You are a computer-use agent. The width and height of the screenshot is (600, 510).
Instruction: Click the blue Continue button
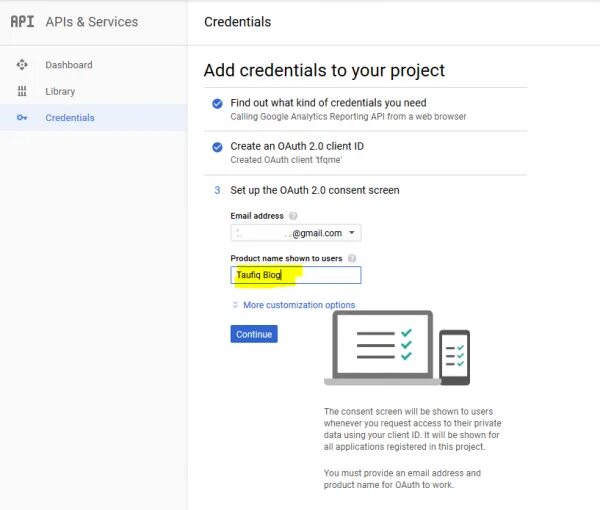tap(254, 334)
